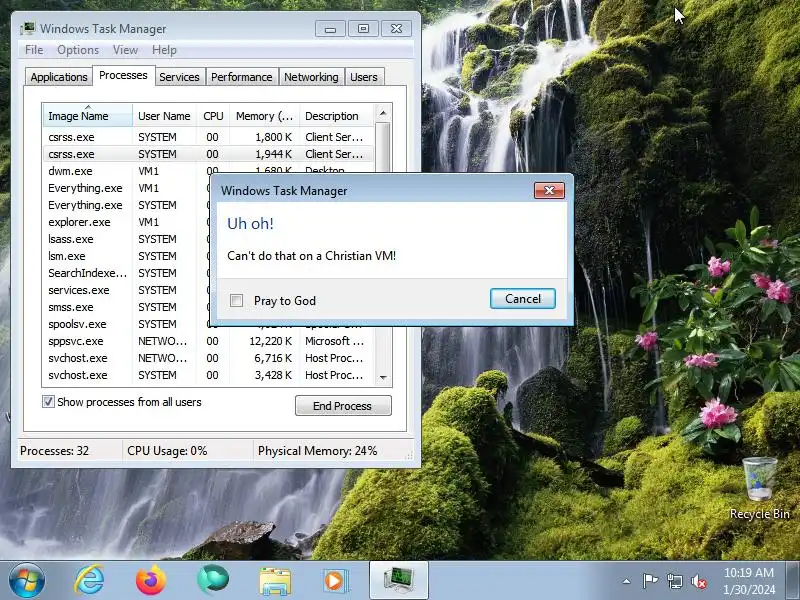Image resolution: width=800 pixels, height=600 pixels.
Task: Switch to the Performance tab
Action: coord(241,77)
